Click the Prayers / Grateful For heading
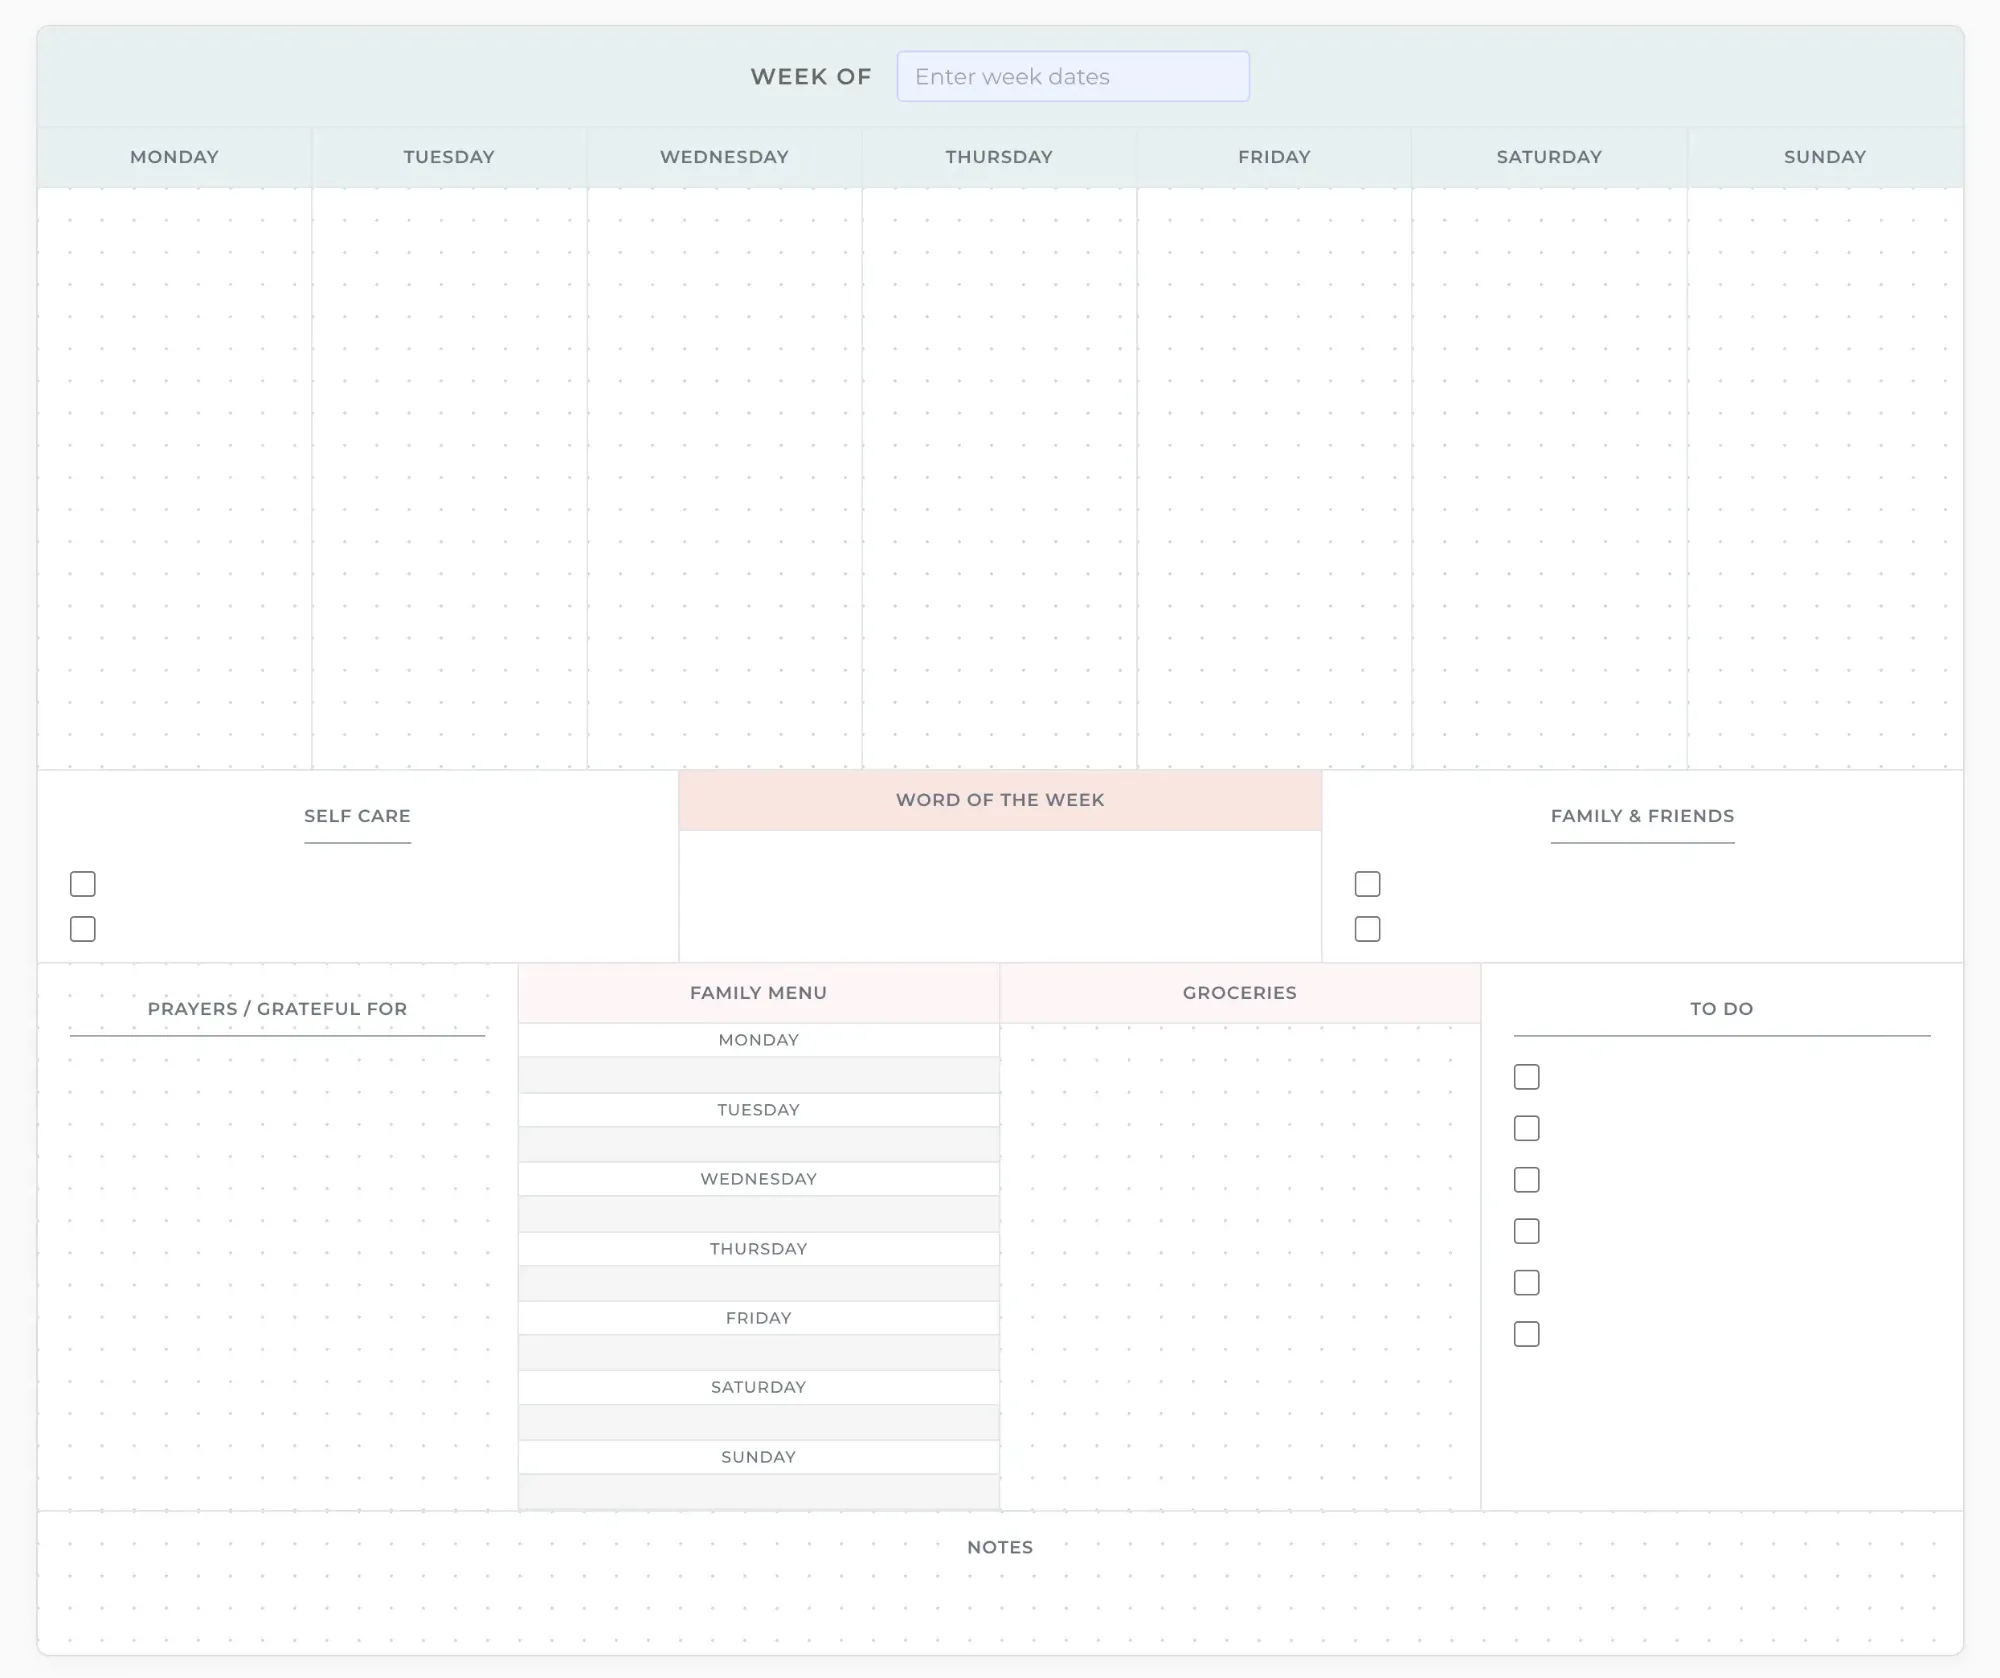 coord(277,1009)
